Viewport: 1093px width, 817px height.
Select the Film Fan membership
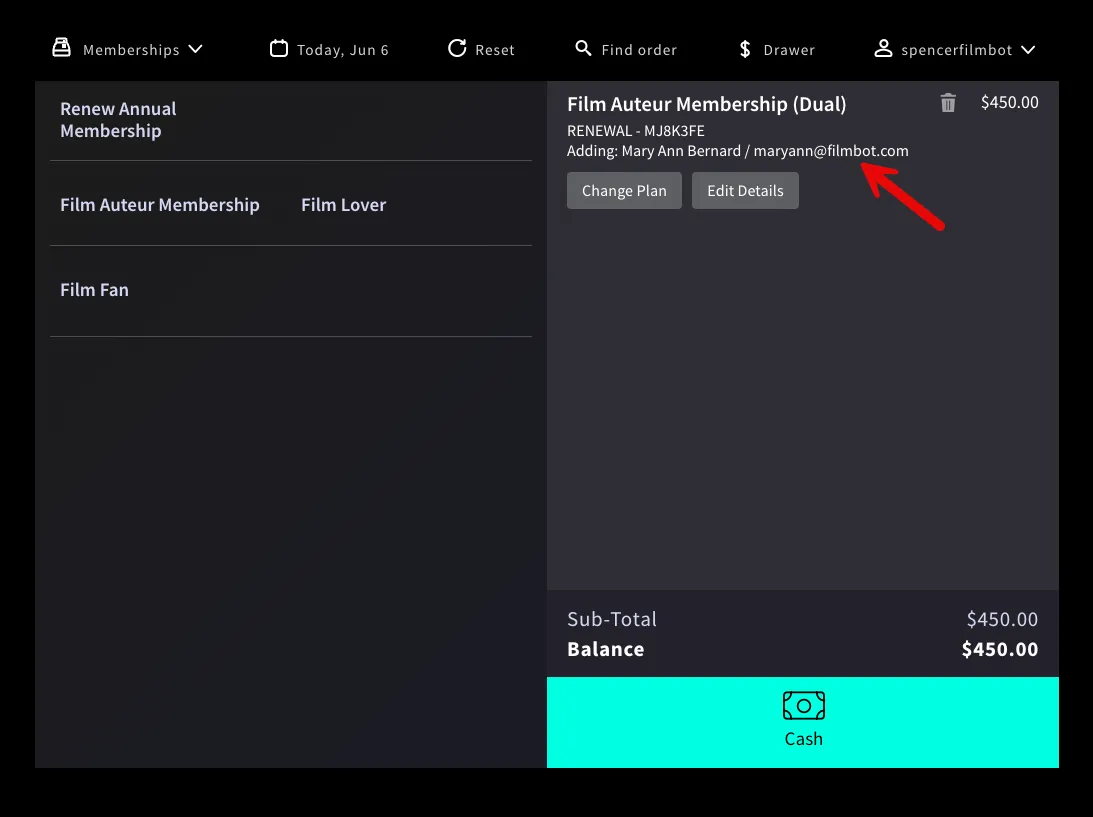point(94,290)
